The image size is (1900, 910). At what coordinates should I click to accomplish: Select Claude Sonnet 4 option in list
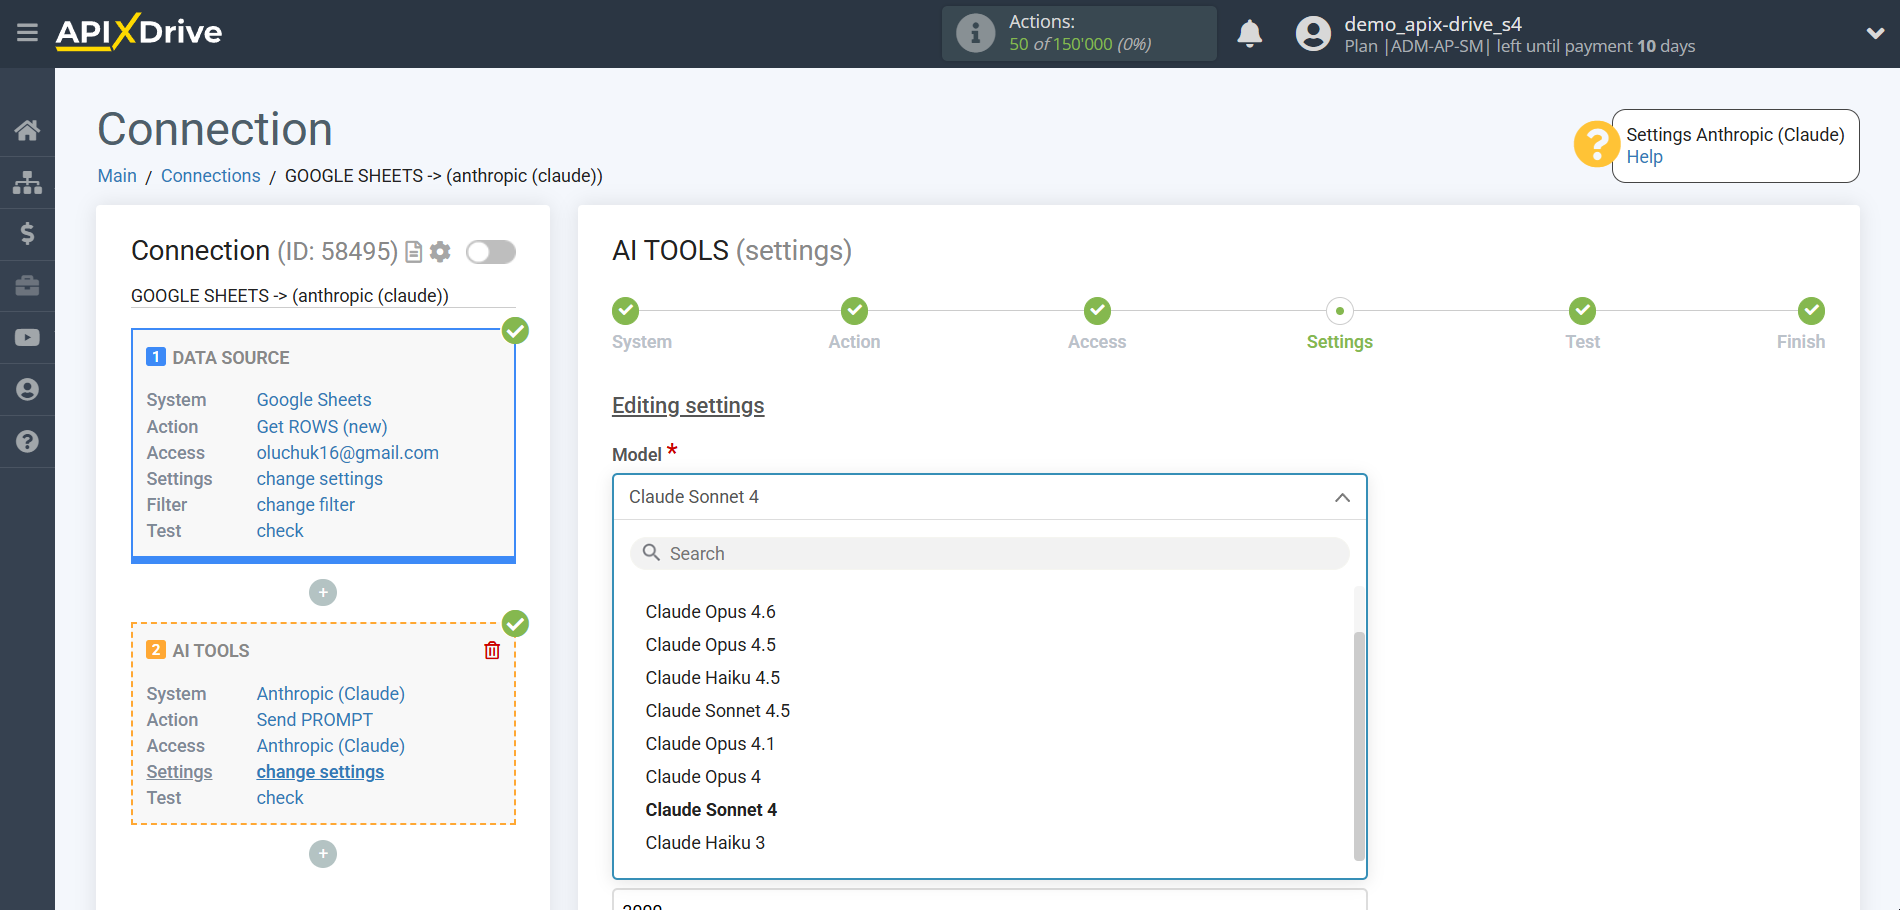coord(711,810)
